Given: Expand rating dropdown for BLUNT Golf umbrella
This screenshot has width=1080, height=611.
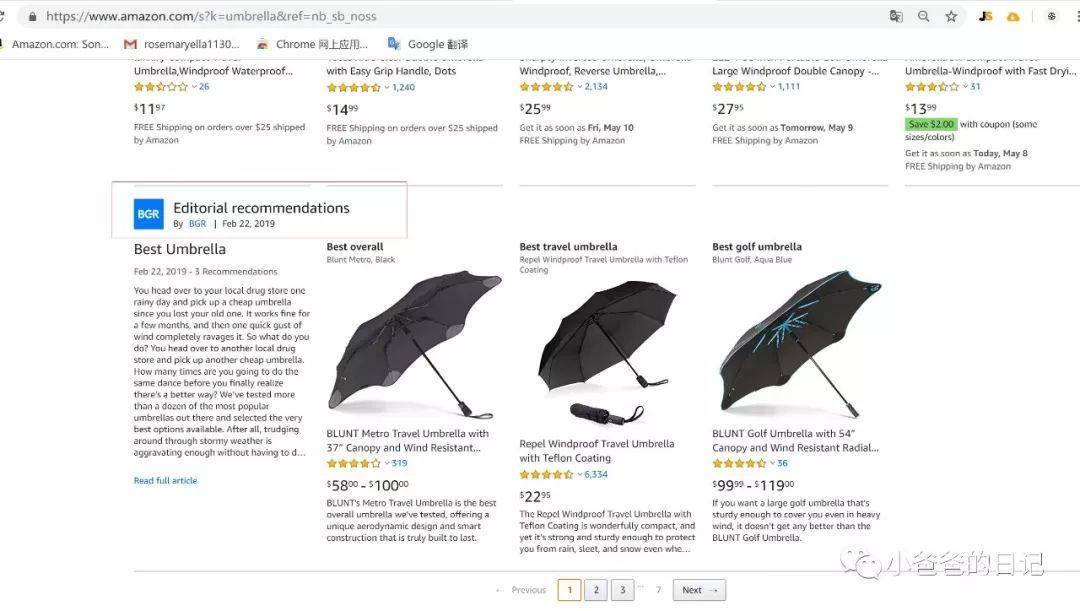Looking at the screenshot, I should [773, 463].
